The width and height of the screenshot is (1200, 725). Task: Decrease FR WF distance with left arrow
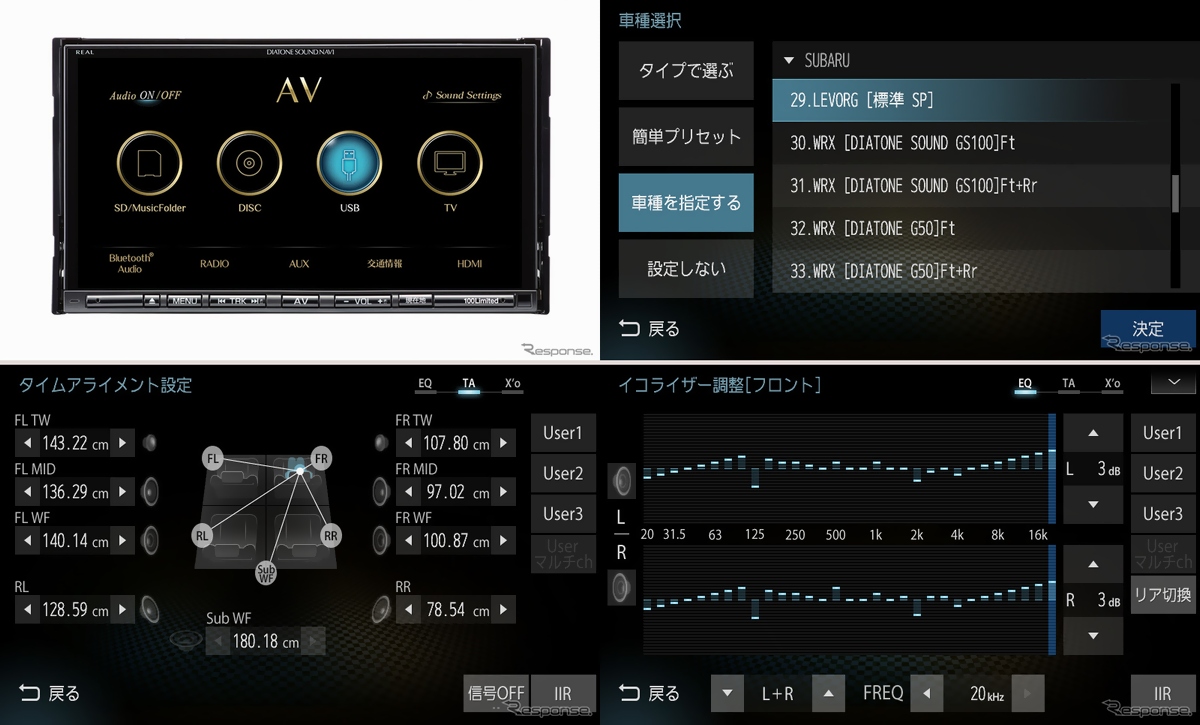tap(408, 540)
